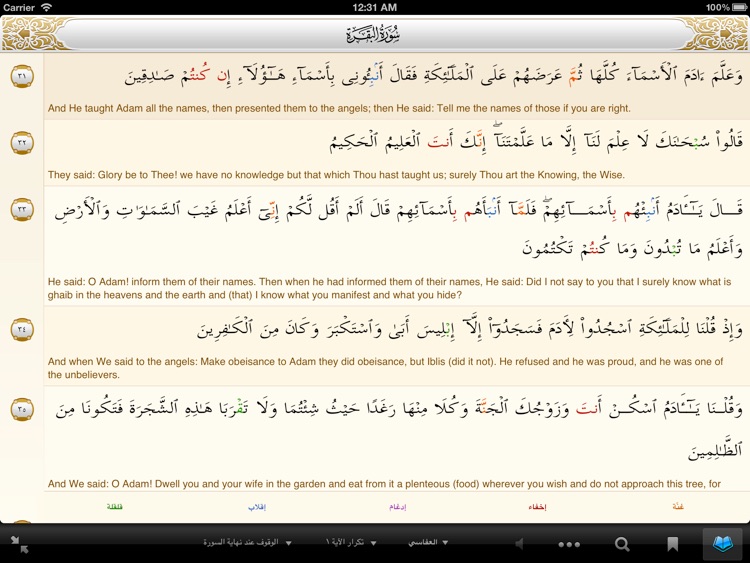Open more options with the three dots

569,544
